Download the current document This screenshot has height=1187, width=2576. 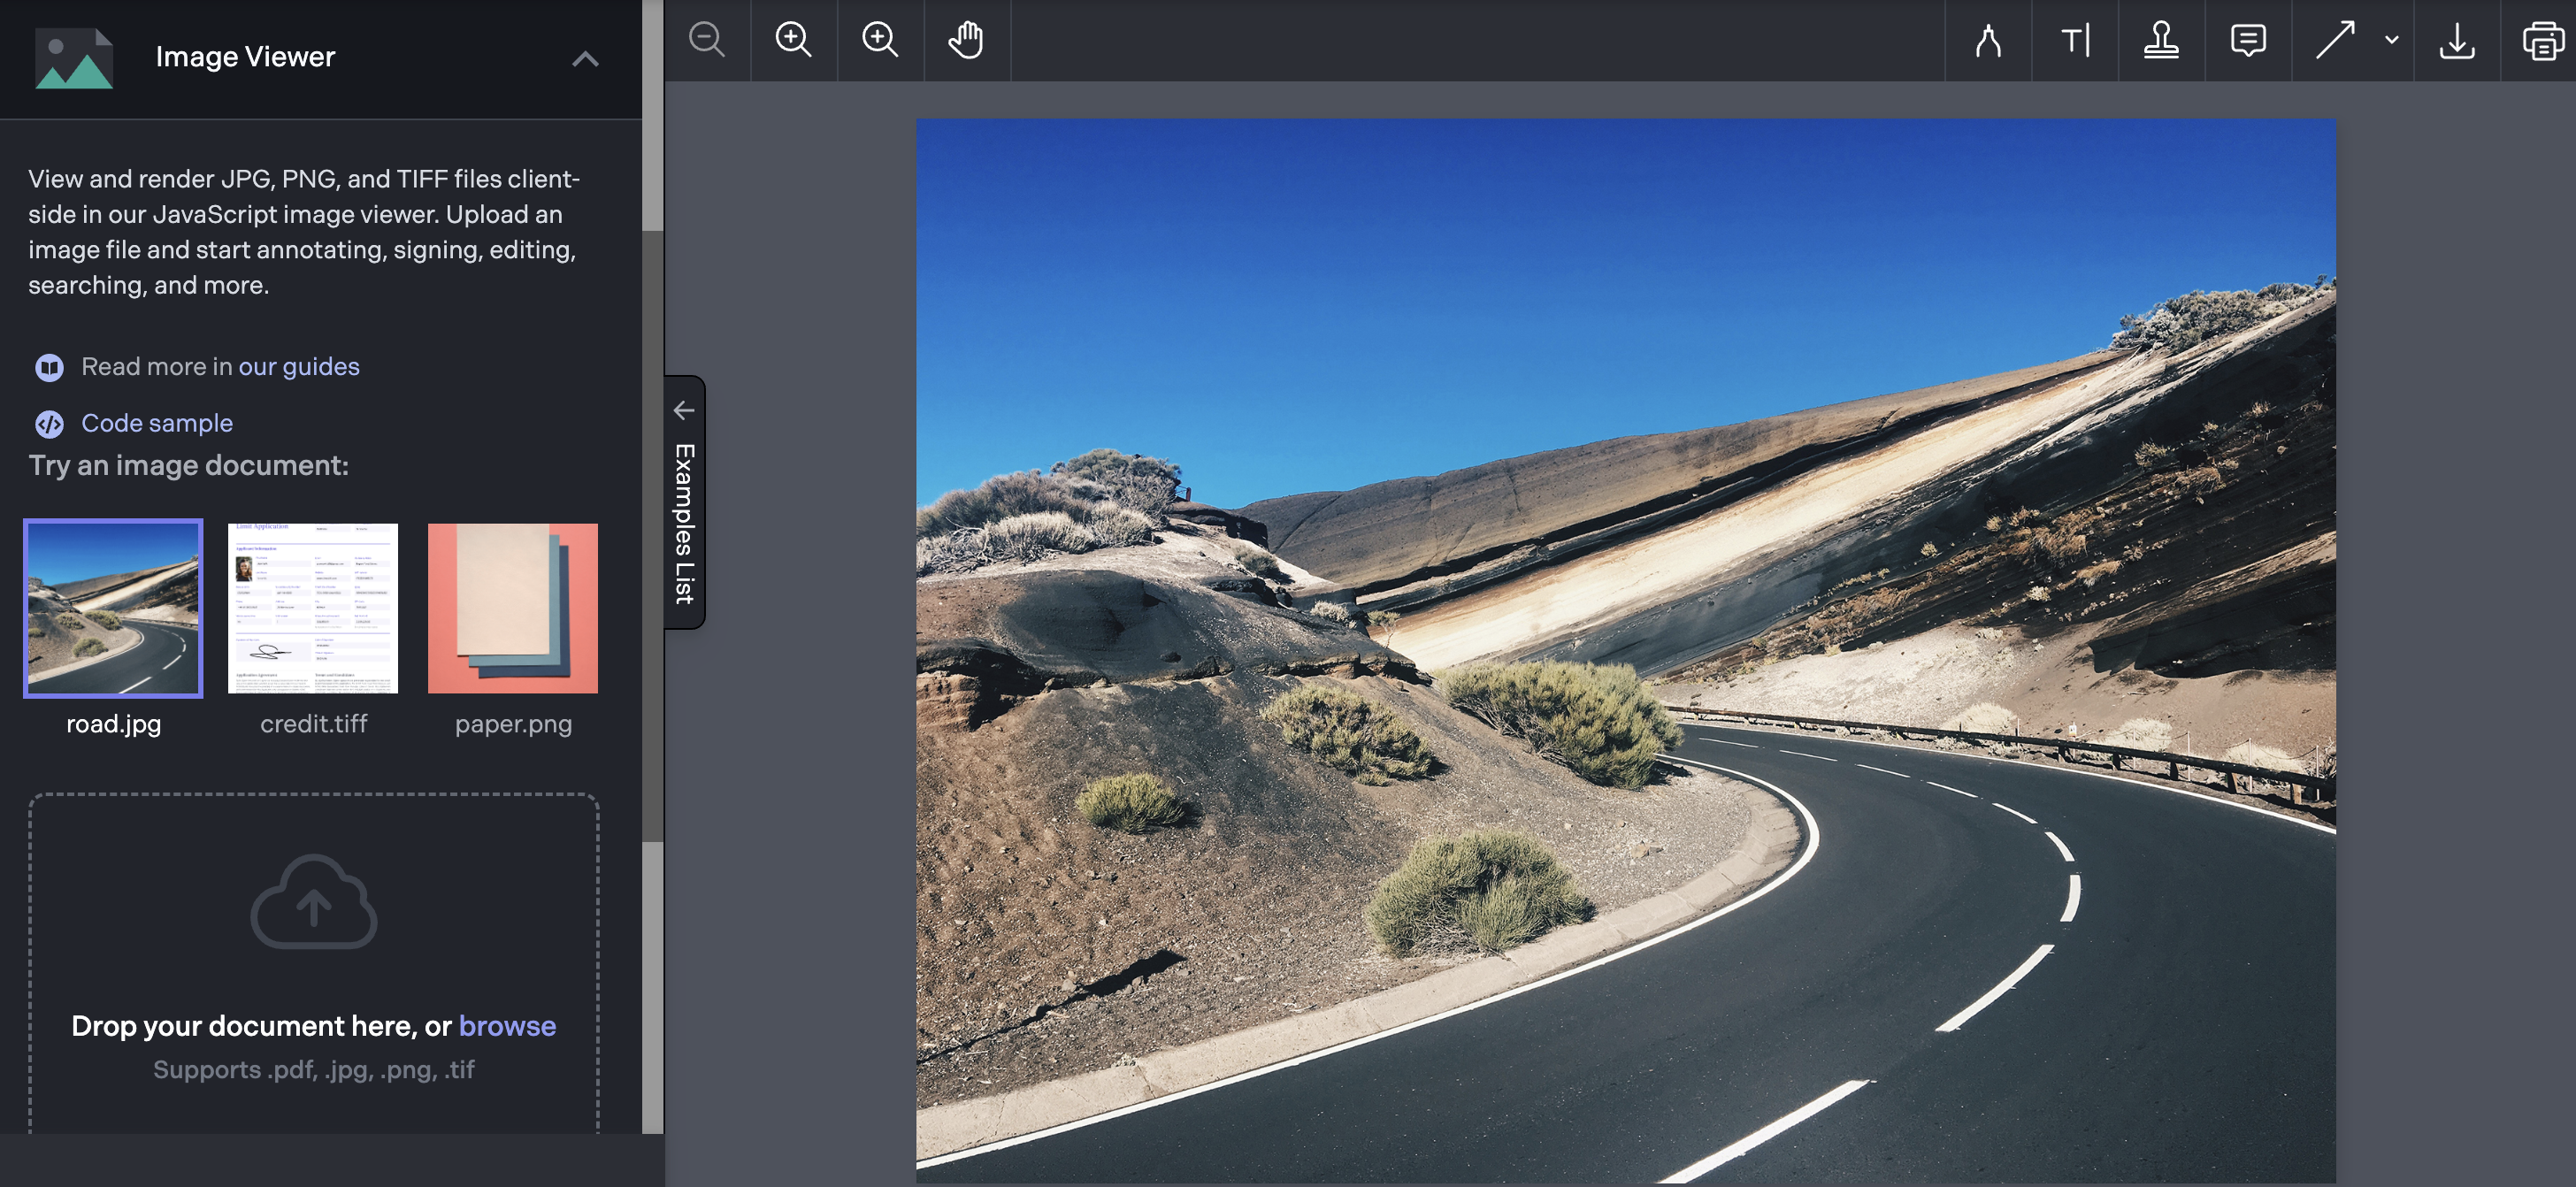2457,40
